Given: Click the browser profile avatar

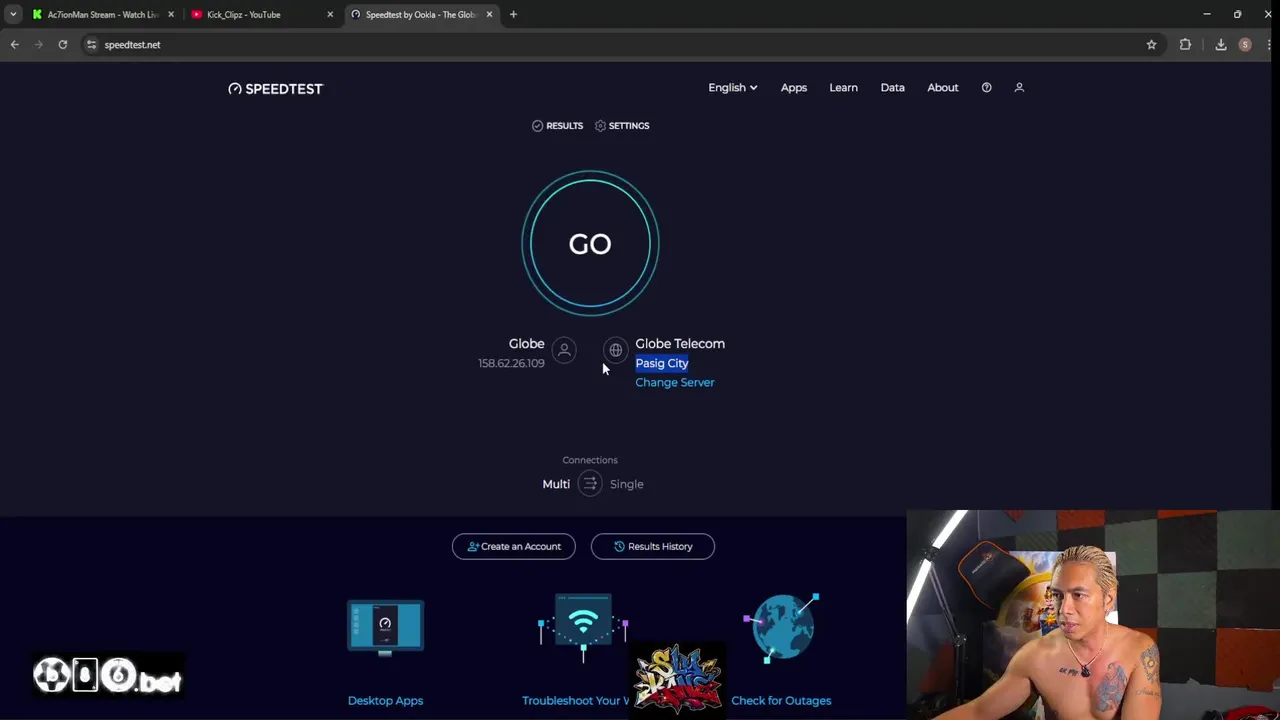Looking at the screenshot, I should 1245,45.
